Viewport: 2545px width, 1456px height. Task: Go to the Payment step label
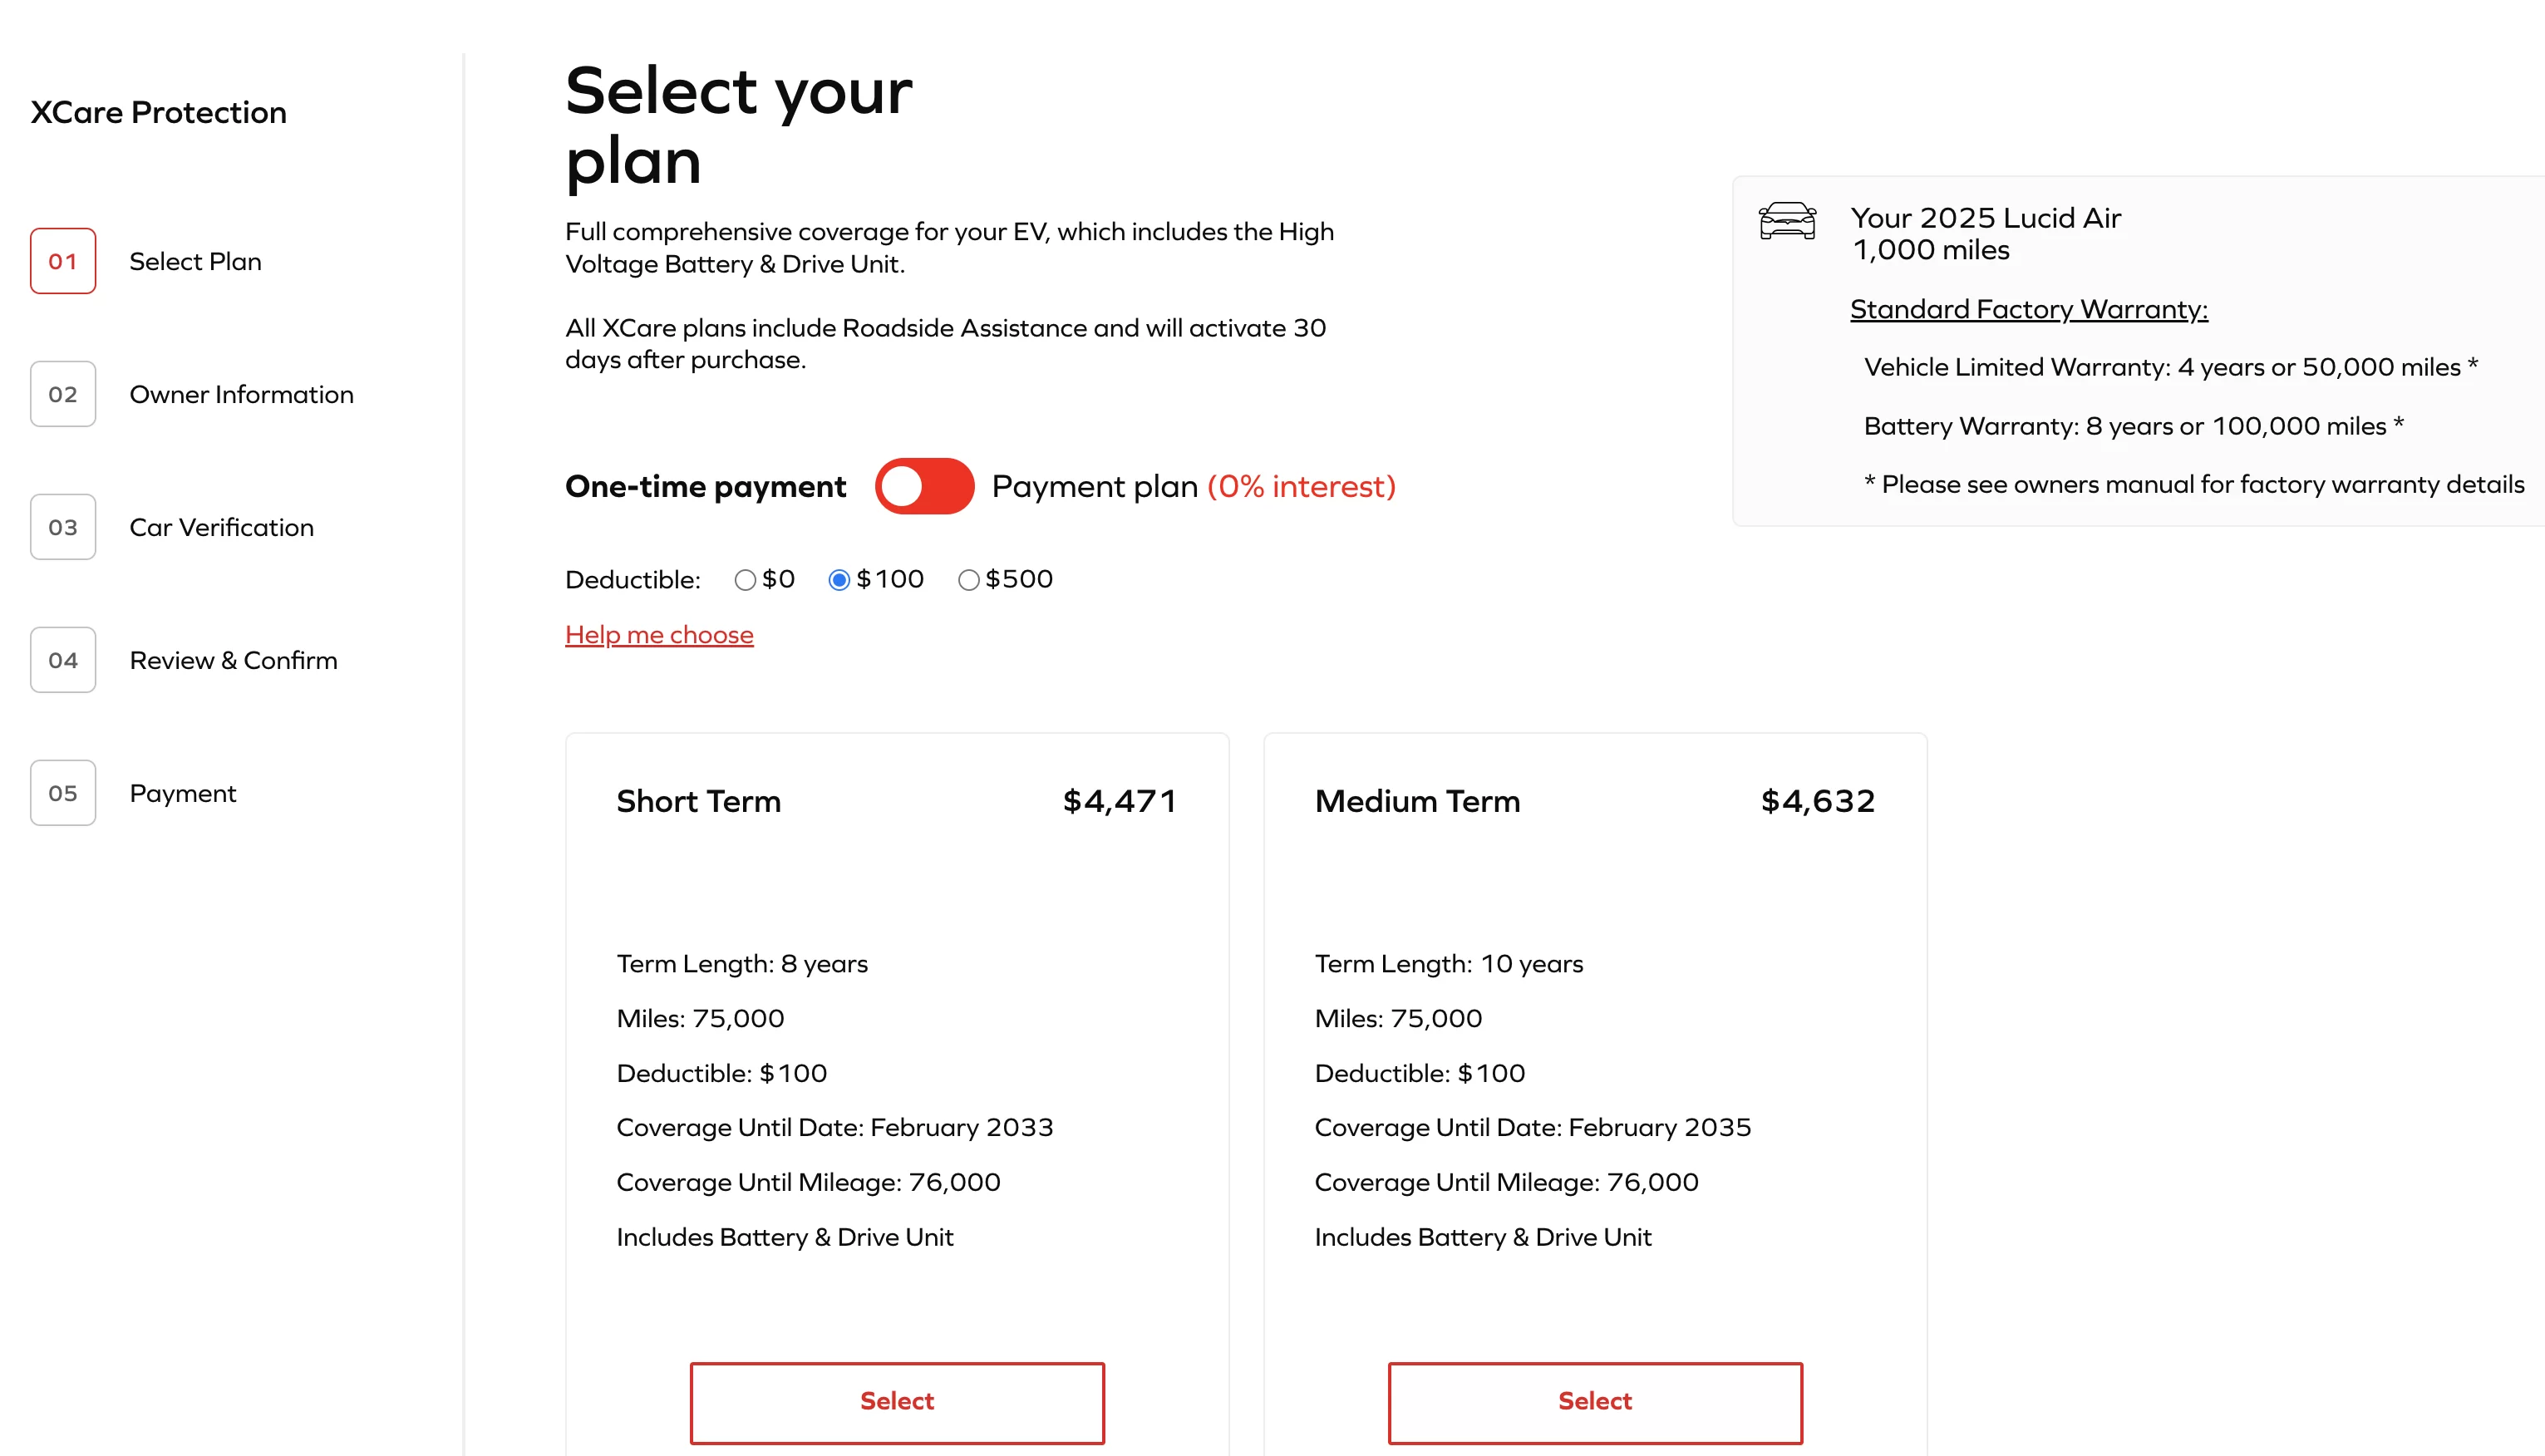(182, 794)
